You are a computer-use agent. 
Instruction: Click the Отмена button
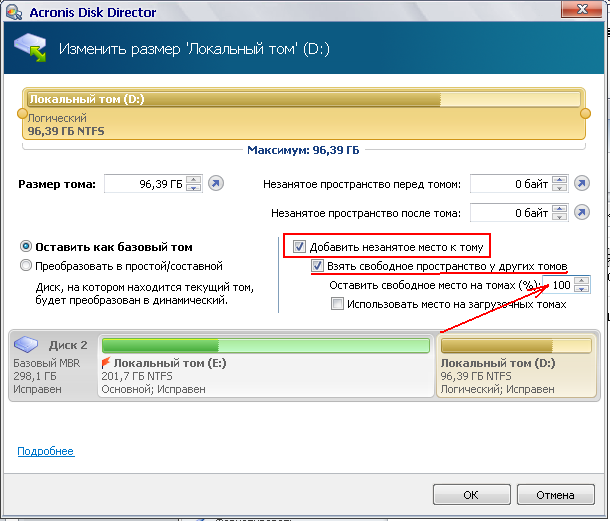pyautogui.click(x=556, y=495)
